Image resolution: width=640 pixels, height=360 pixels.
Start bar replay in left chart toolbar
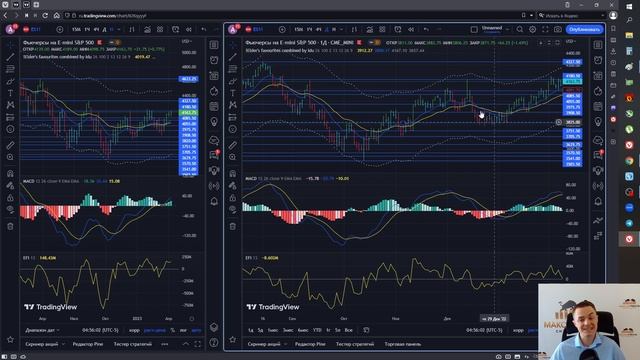[x=189, y=29]
